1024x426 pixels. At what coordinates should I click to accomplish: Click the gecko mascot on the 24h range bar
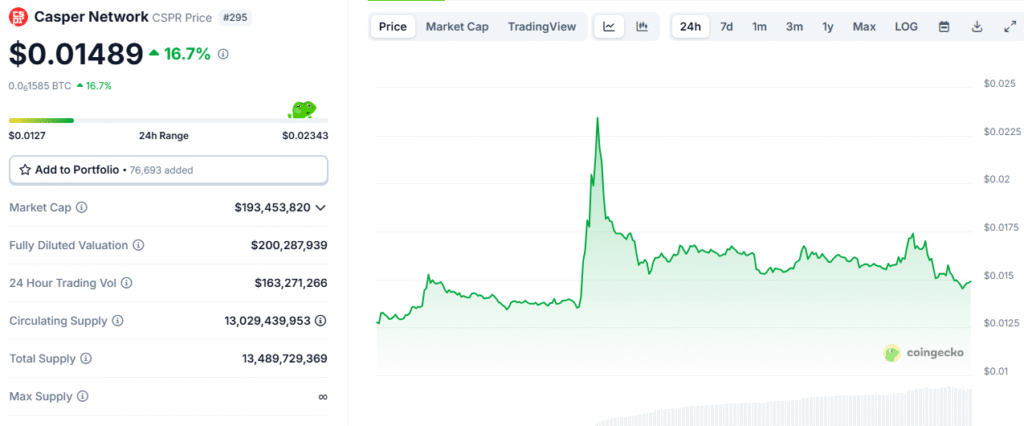point(302,110)
